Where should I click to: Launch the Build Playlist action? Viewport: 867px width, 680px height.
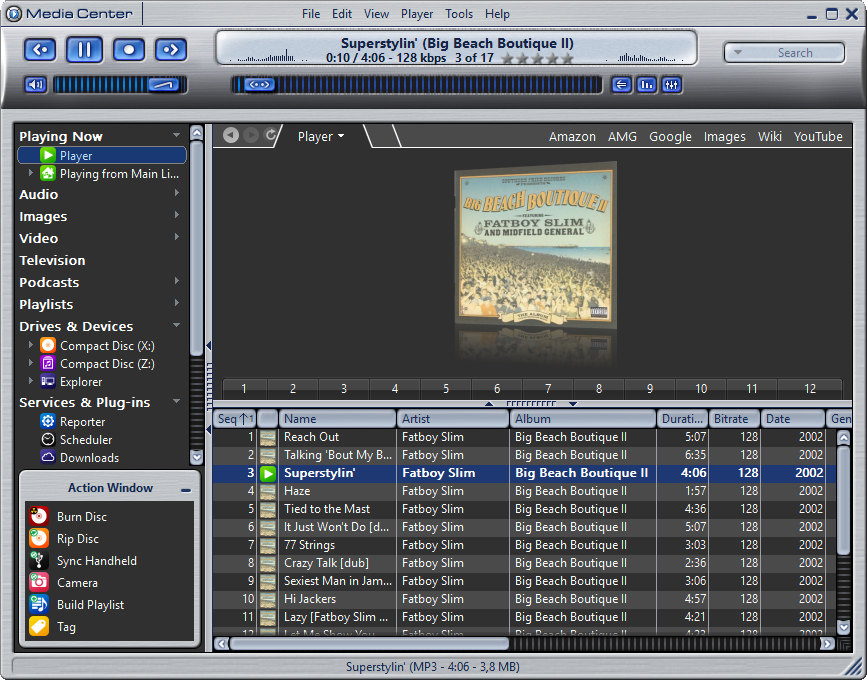coord(90,605)
